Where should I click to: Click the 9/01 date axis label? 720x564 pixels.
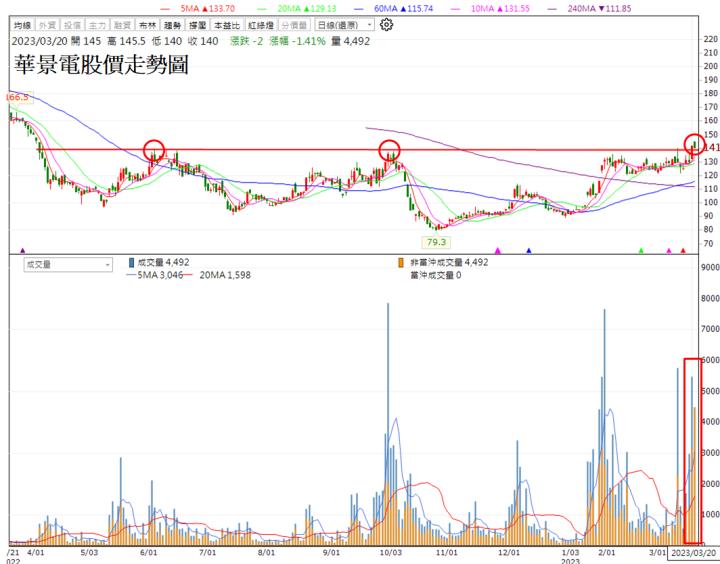pos(331,552)
